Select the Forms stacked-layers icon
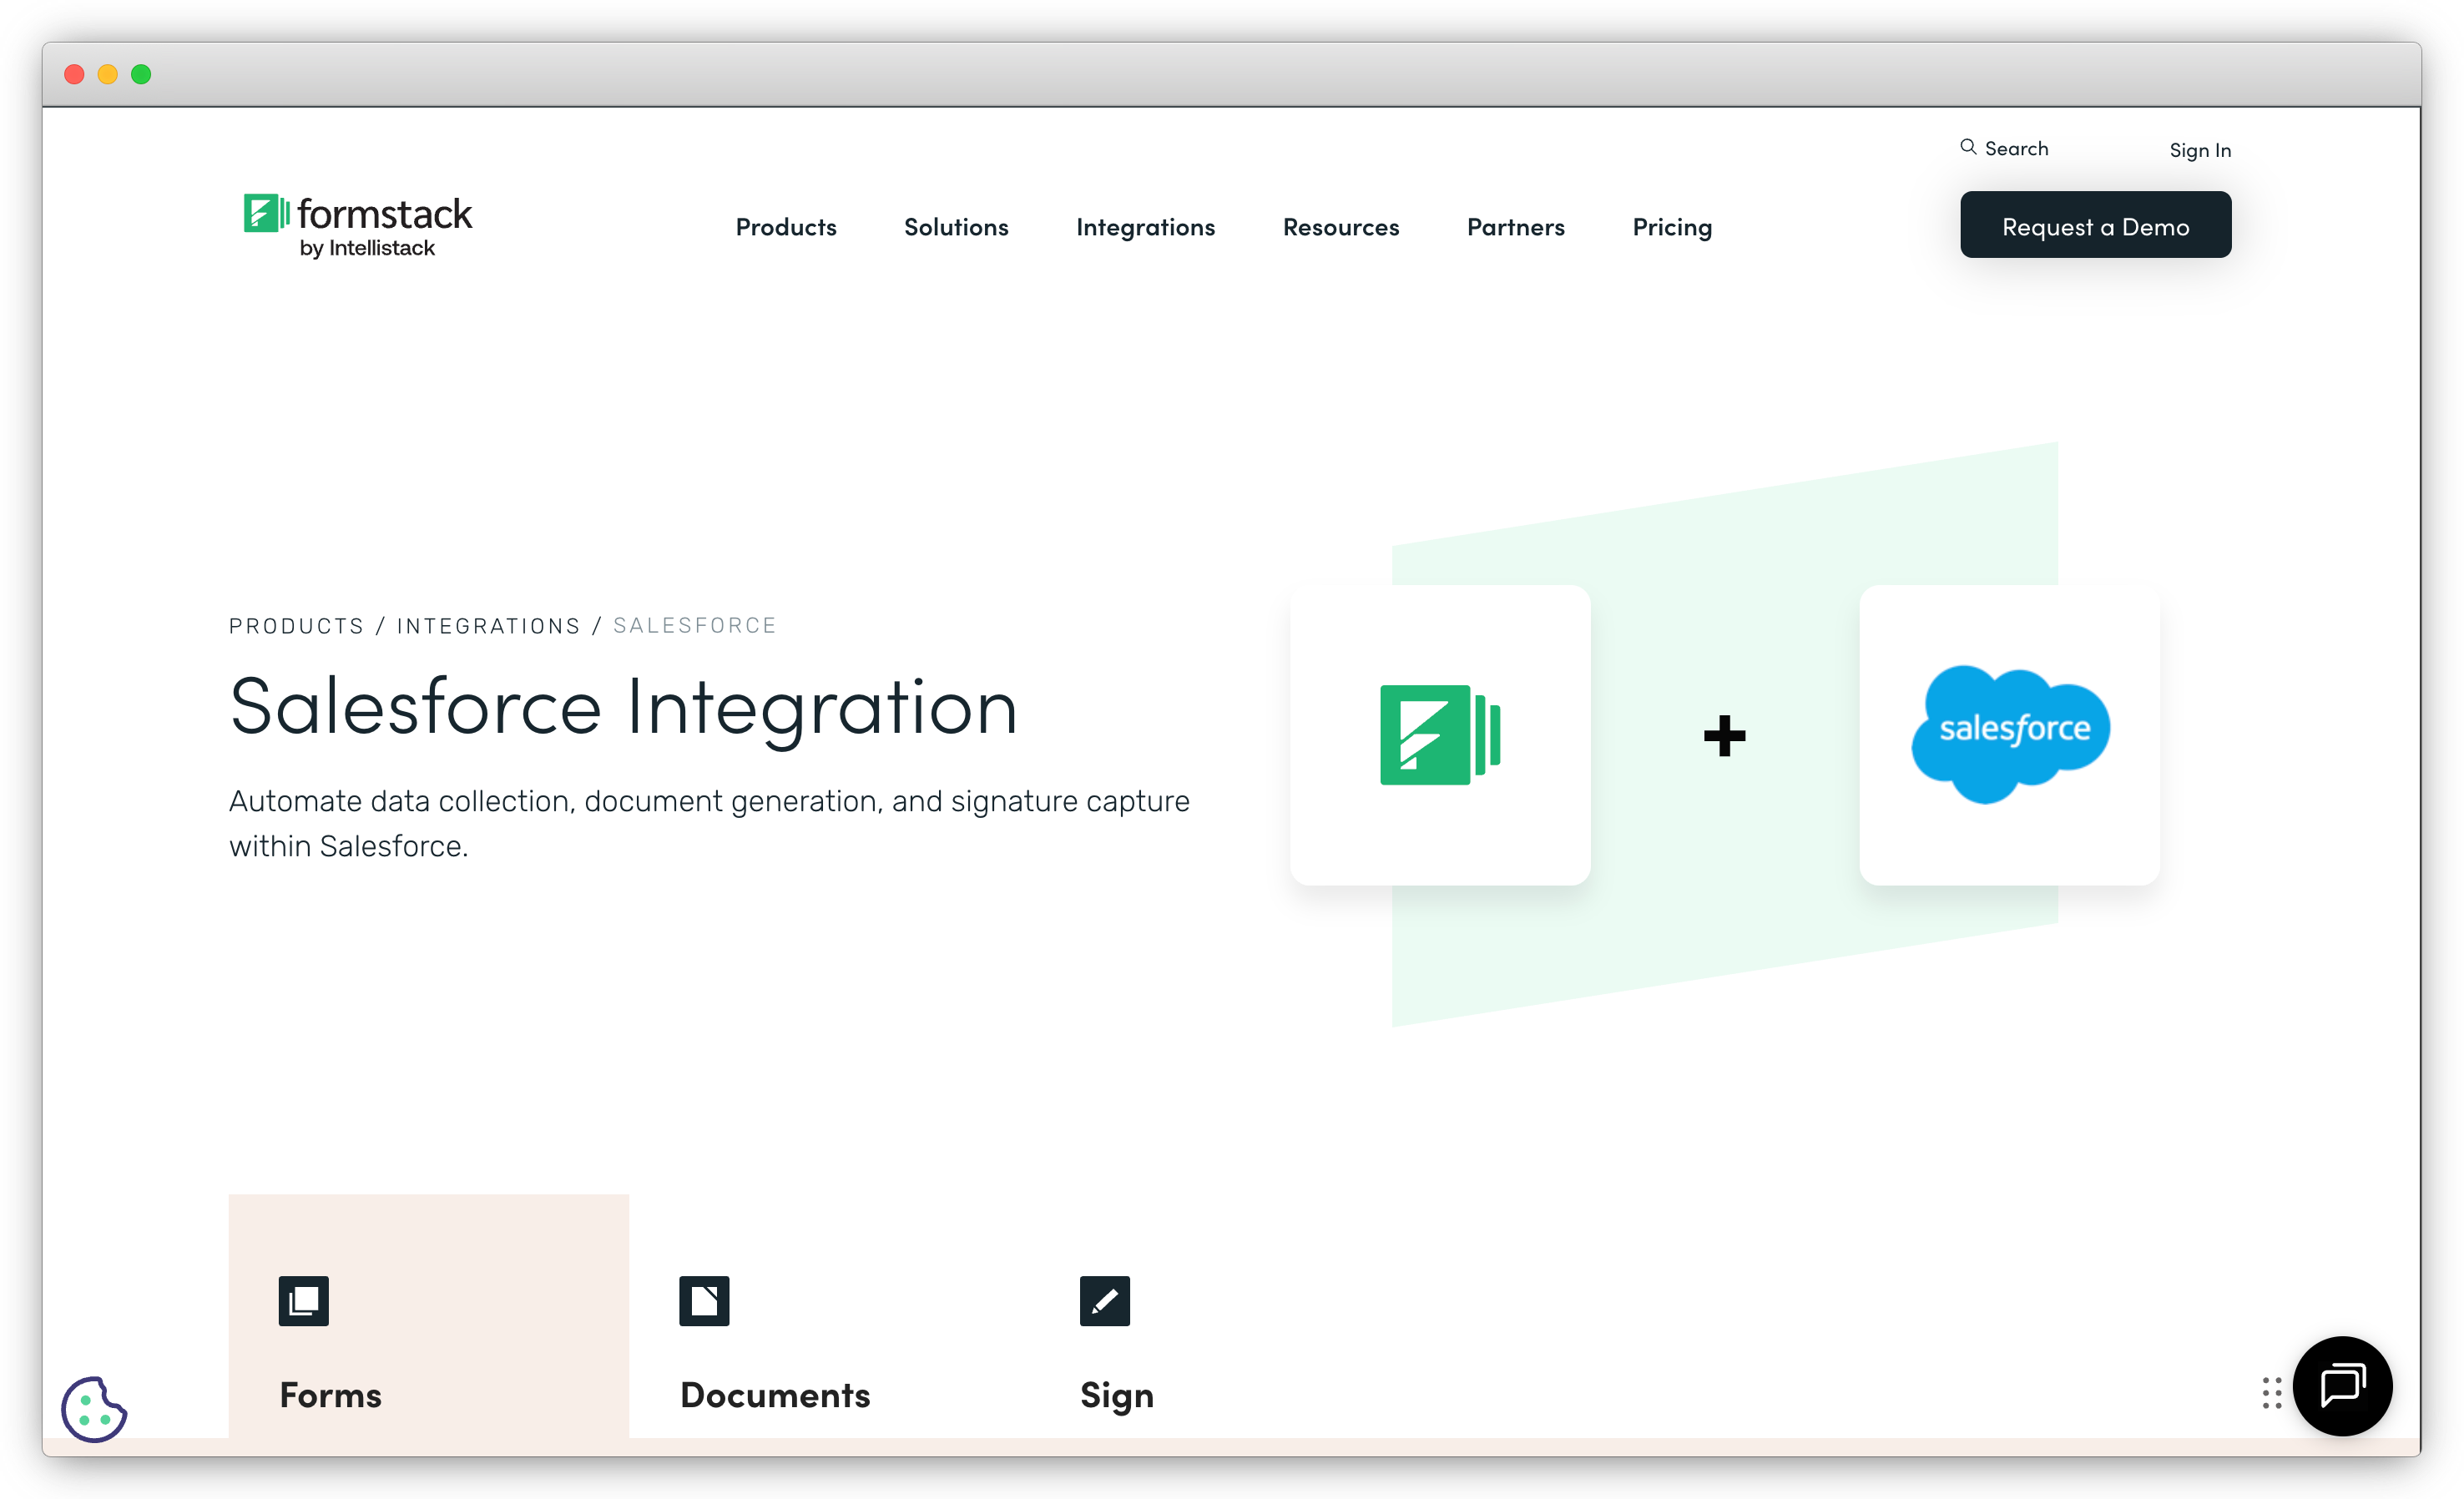2464x1499 pixels. tap(303, 1301)
